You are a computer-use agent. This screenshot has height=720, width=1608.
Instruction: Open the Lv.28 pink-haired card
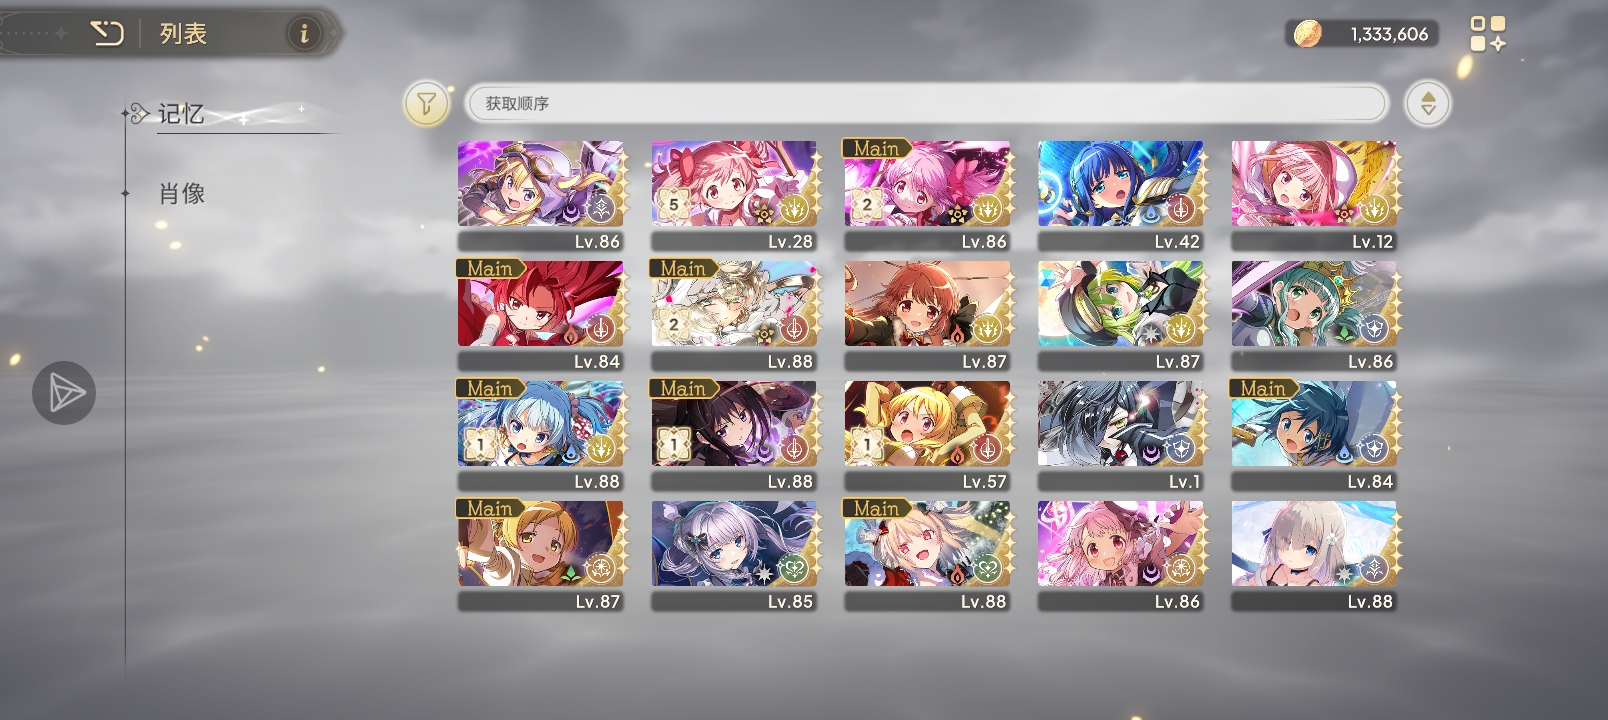(734, 195)
